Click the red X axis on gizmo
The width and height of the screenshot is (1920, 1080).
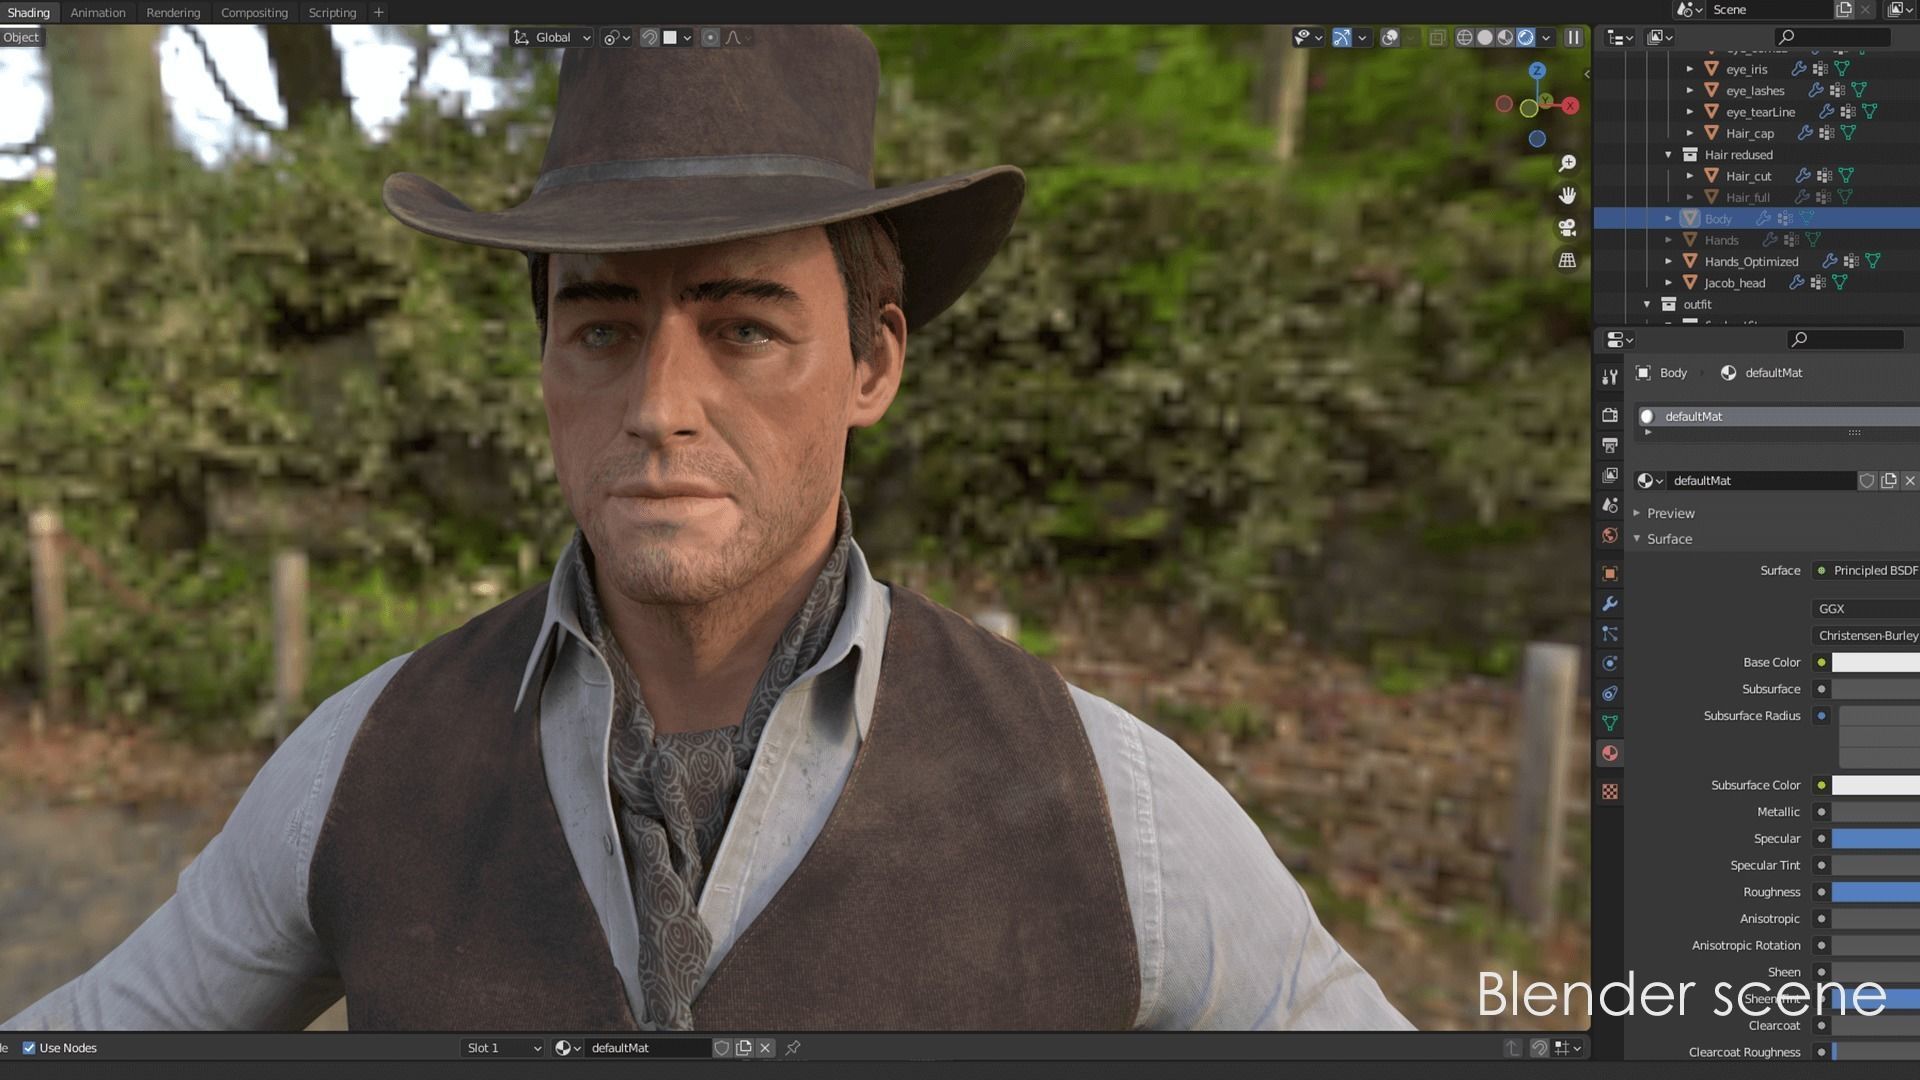click(1571, 105)
